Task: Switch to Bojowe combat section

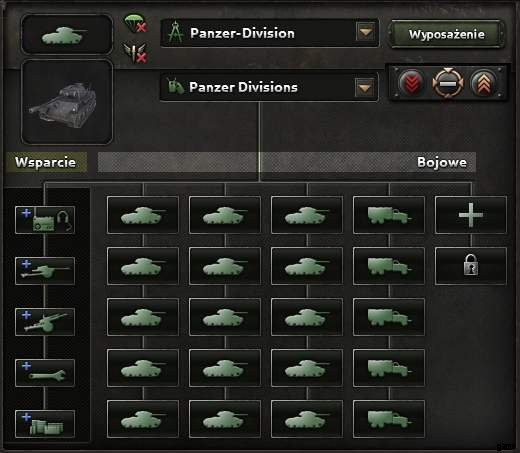Action: pyautogui.click(x=441, y=162)
